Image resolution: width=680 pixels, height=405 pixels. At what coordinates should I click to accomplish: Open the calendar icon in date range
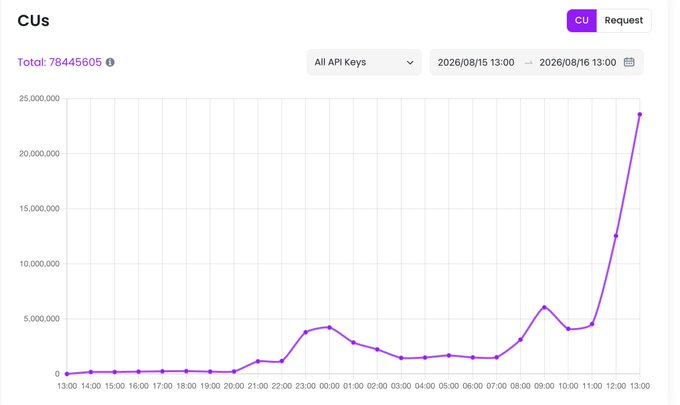(x=629, y=62)
